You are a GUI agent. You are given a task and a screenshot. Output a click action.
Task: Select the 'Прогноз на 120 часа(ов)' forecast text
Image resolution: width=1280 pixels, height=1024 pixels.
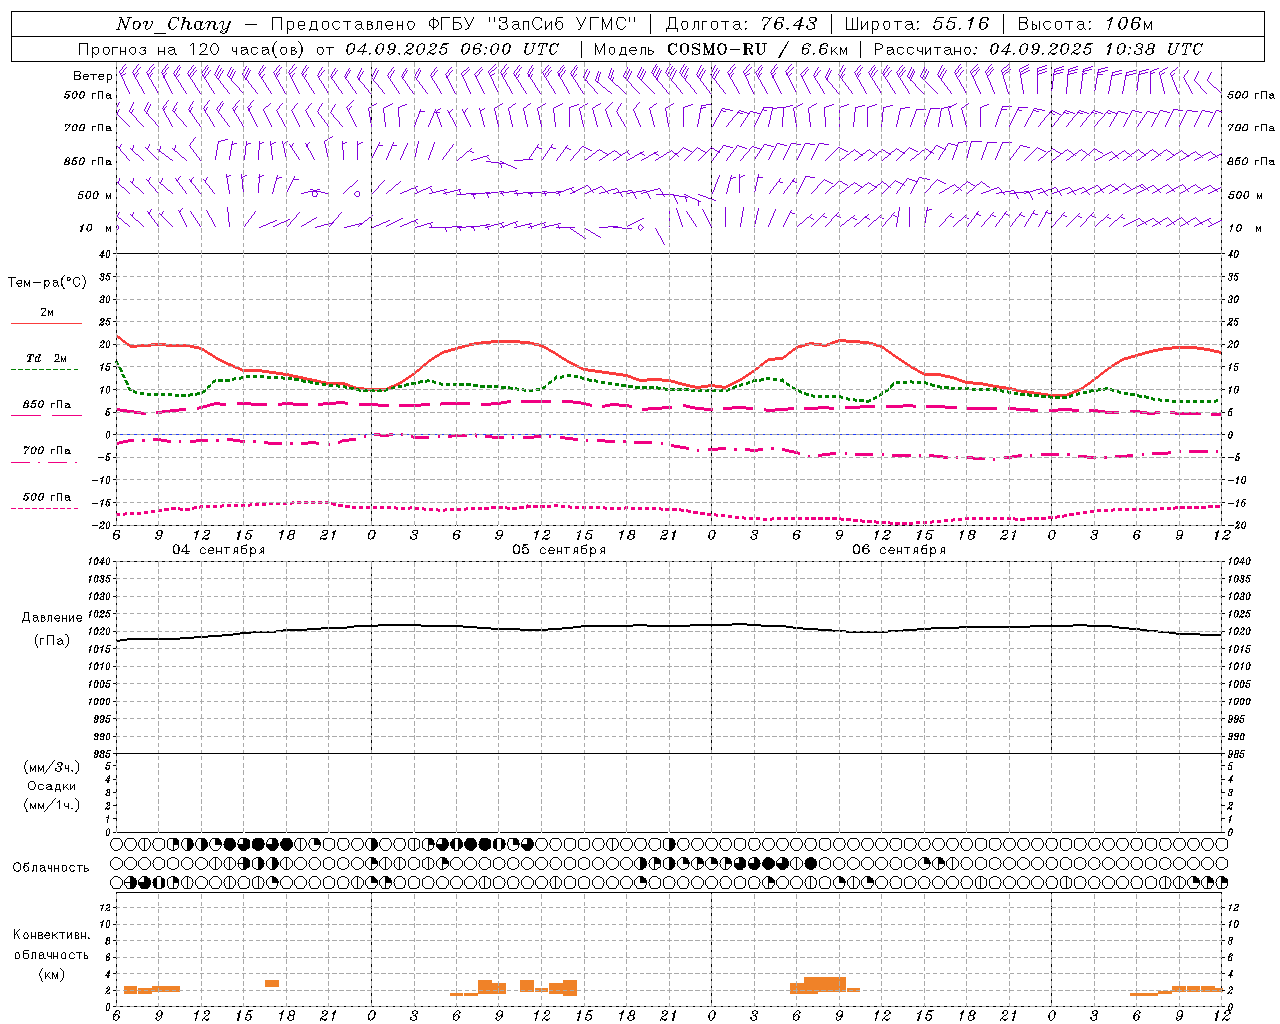[x=192, y=49]
